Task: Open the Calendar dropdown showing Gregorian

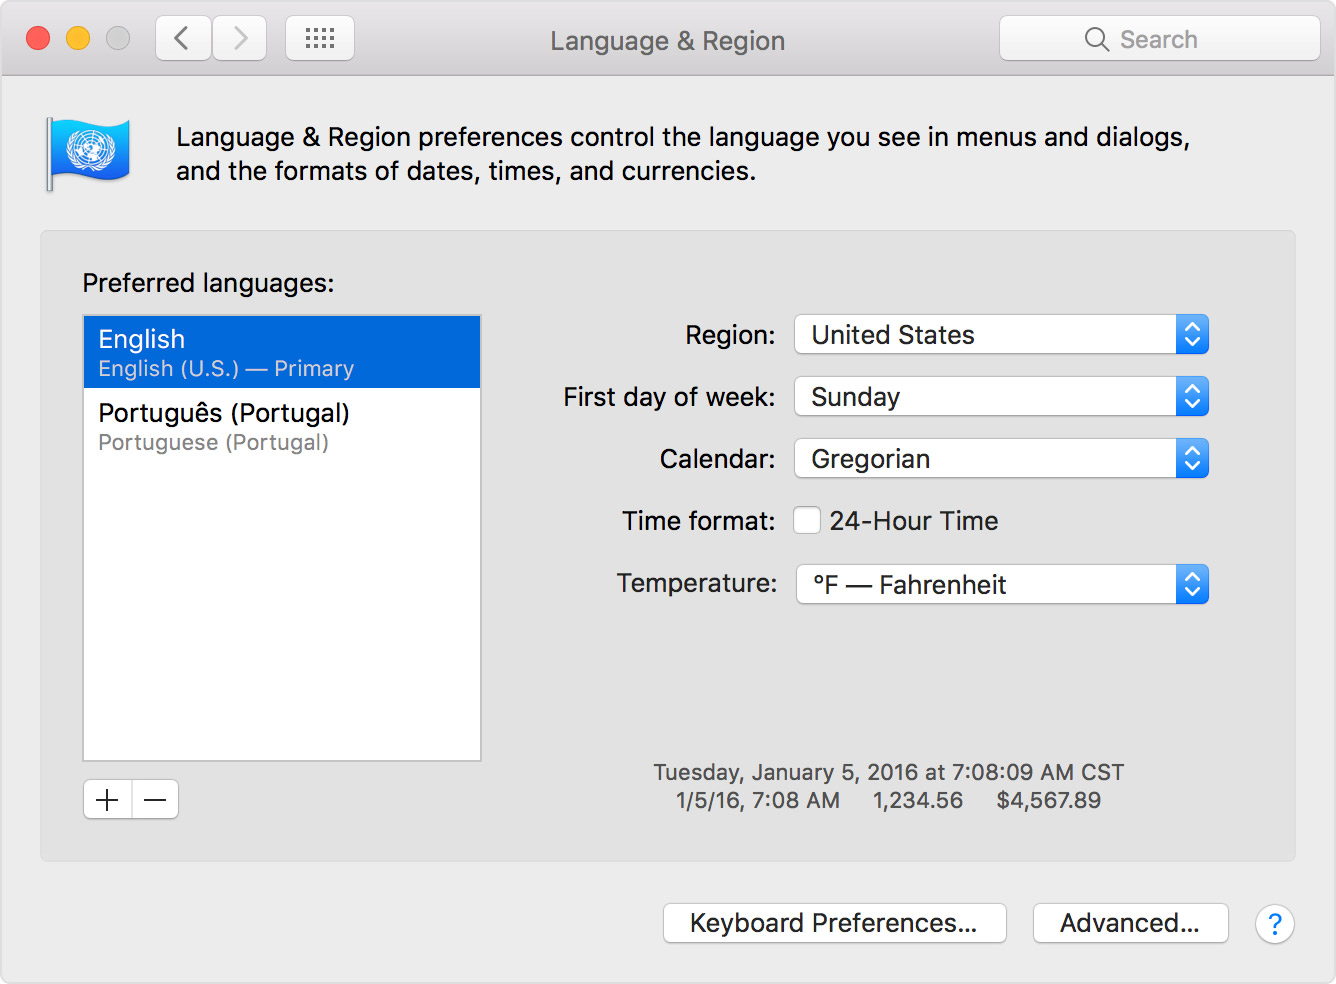Action: 1001,459
